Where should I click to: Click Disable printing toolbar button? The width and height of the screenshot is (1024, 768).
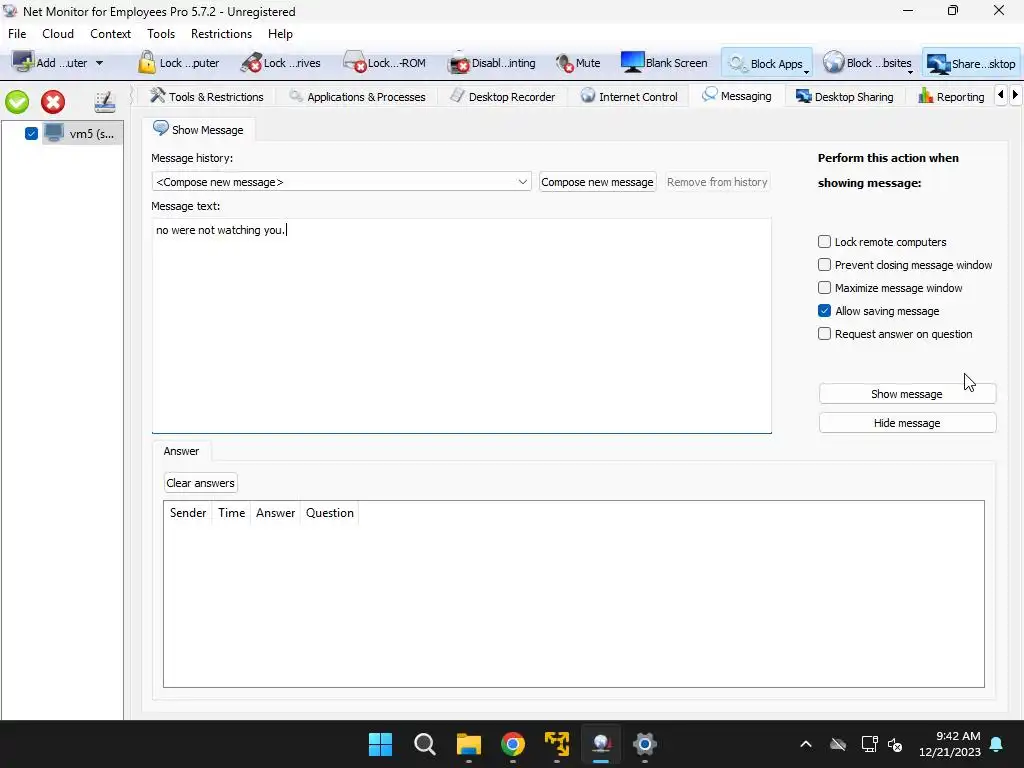coord(492,63)
